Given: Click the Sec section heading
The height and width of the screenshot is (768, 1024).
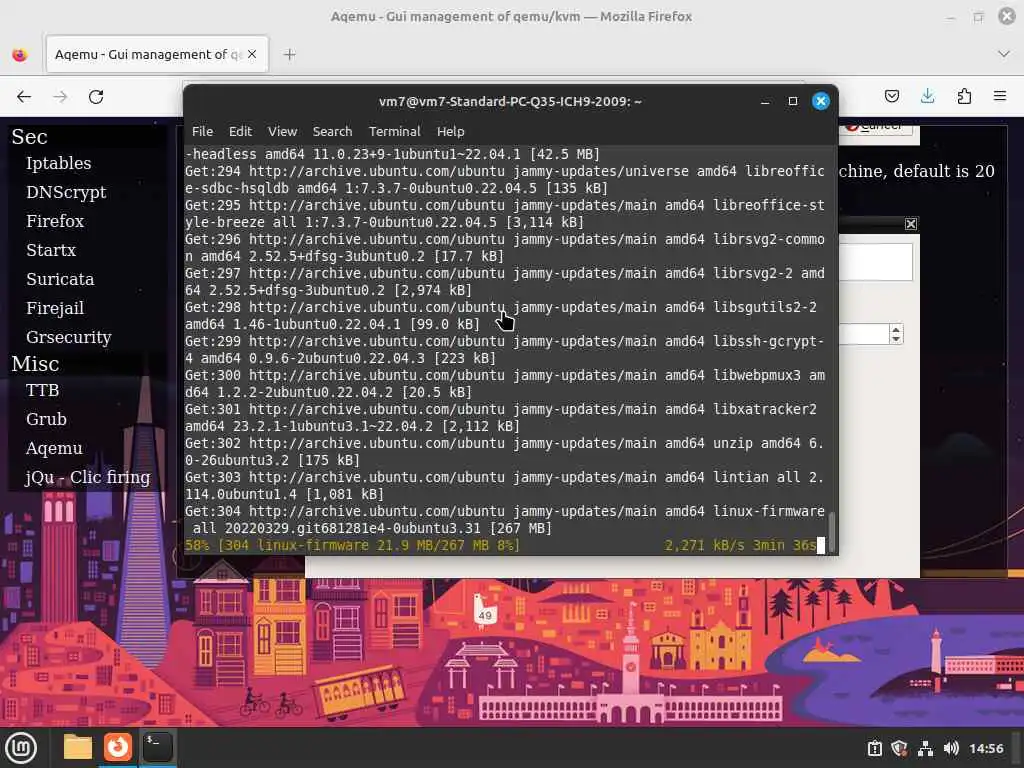Looking at the screenshot, I should pyautogui.click(x=29, y=136).
